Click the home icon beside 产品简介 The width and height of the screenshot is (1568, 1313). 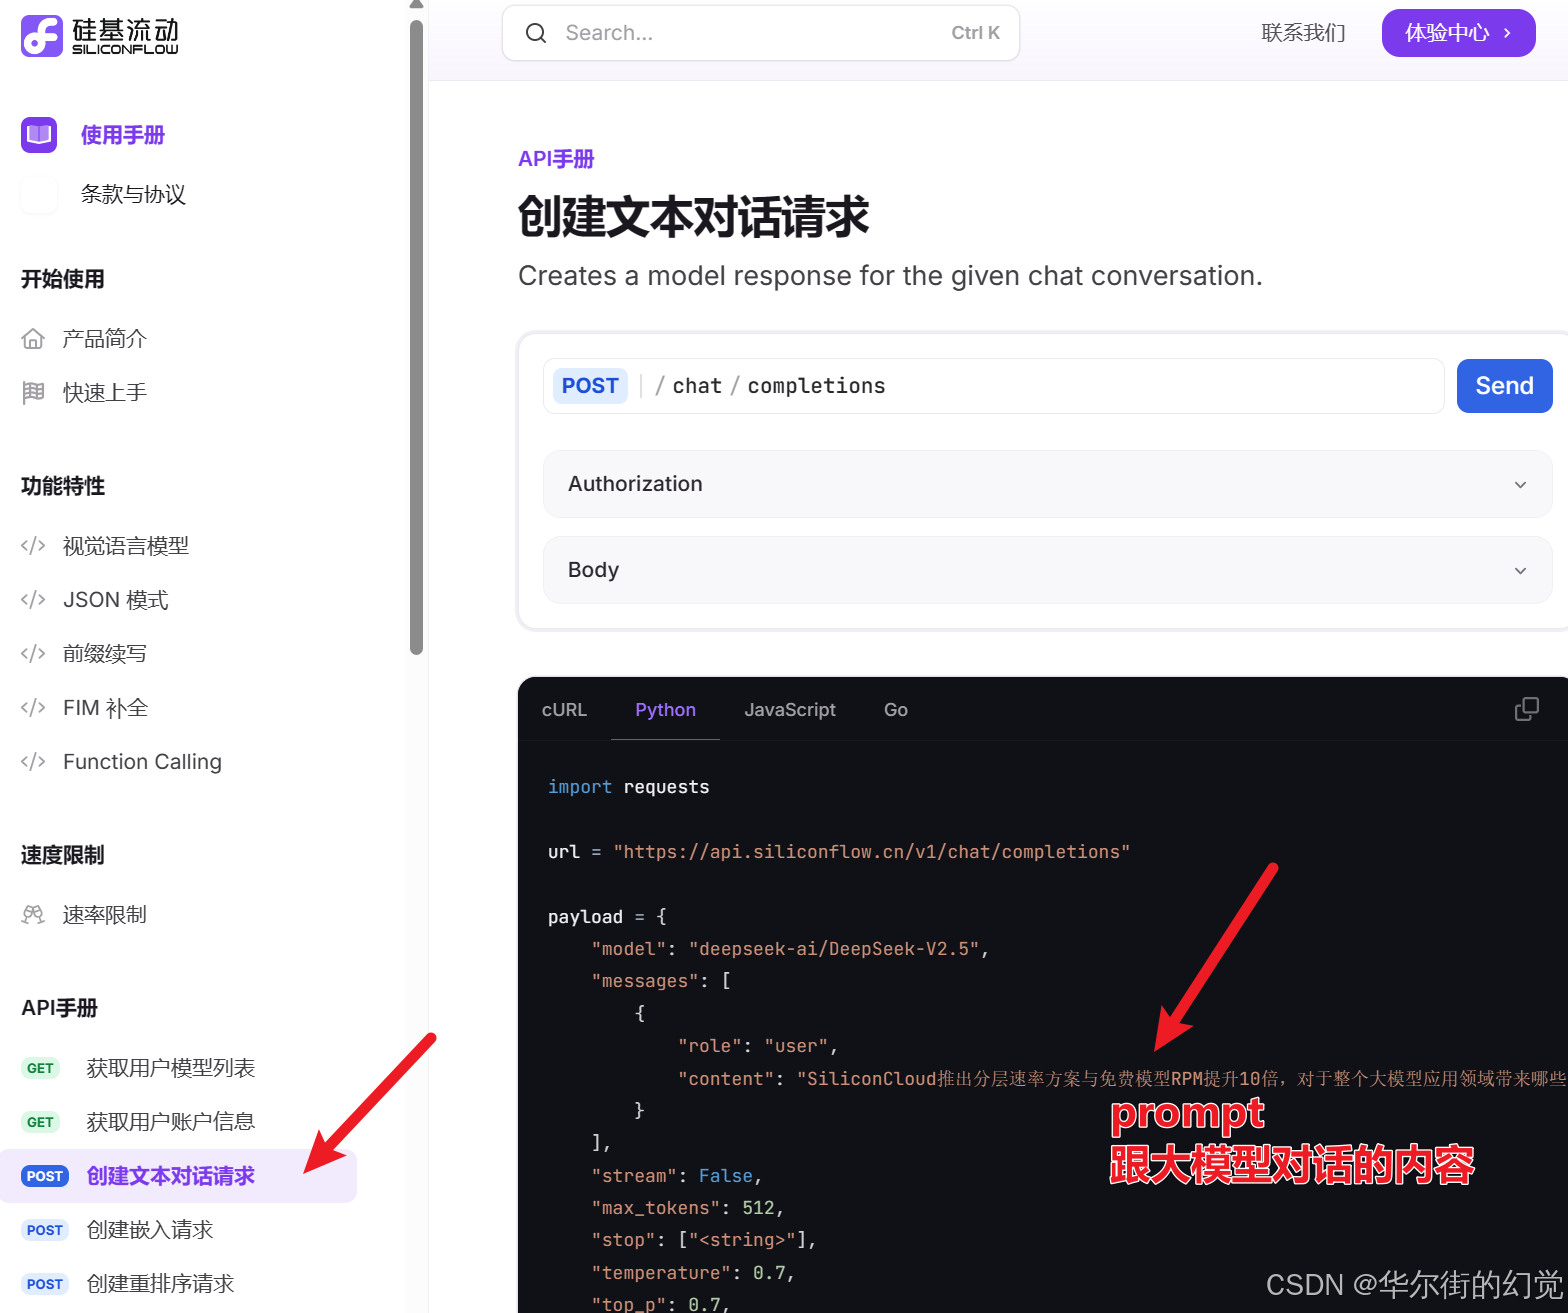click(x=33, y=339)
